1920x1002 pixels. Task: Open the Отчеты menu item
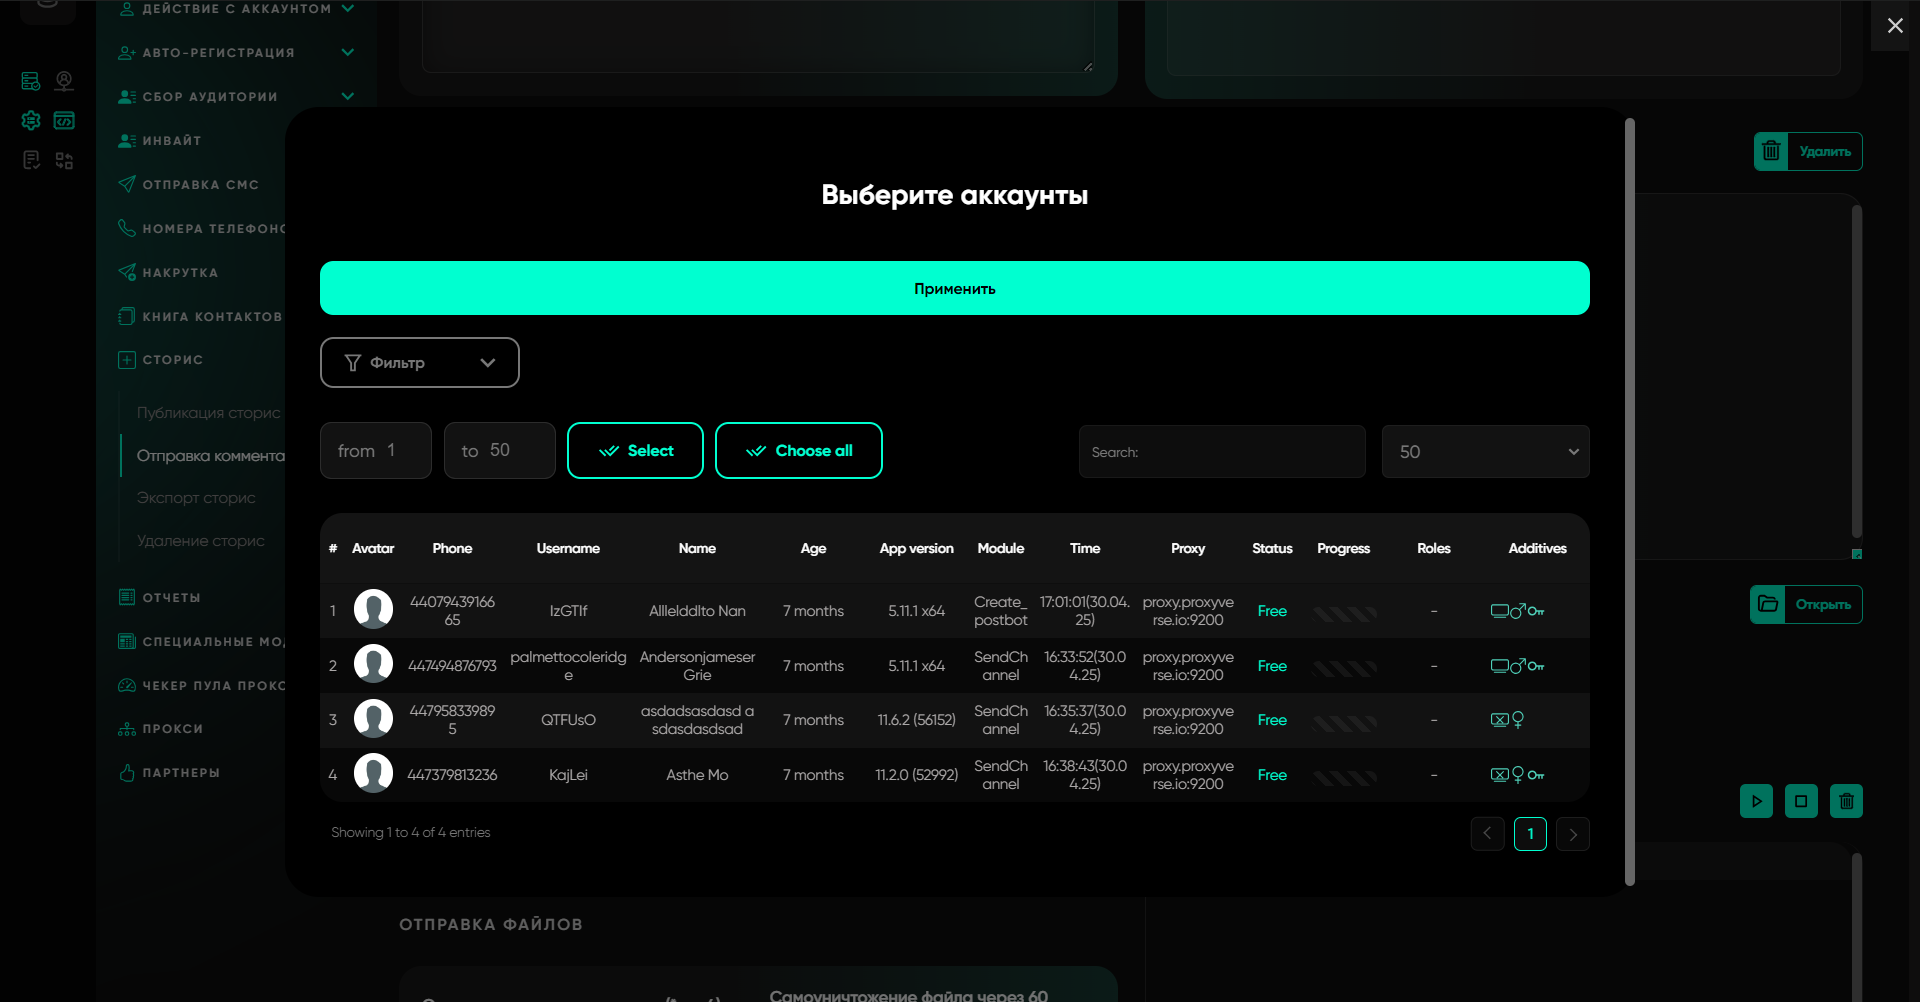(x=171, y=598)
